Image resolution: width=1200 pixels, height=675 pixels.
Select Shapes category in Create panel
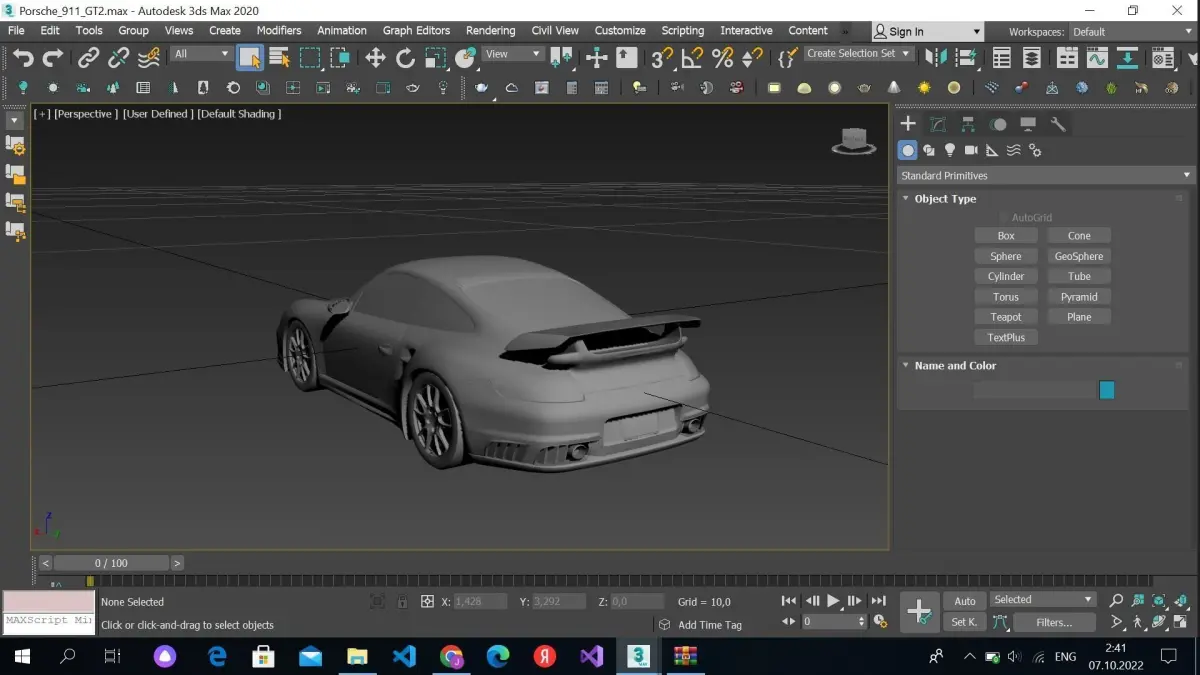(929, 150)
